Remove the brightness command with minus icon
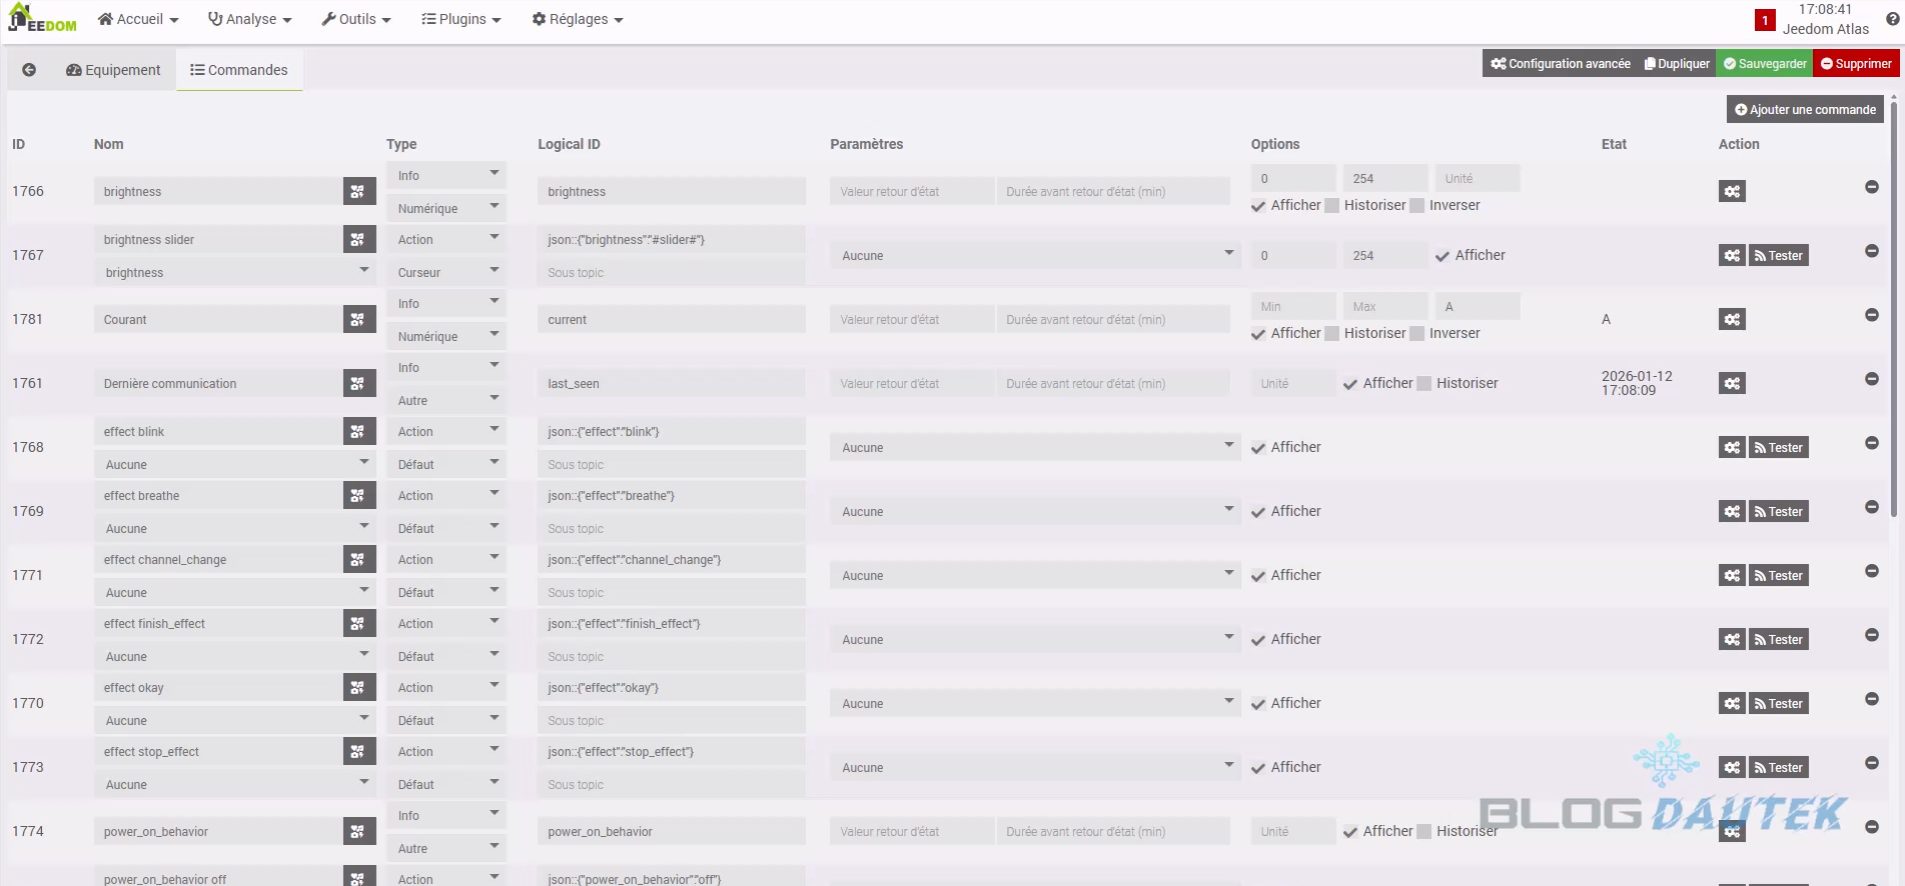This screenshot has width=1905, height=886. coord(1871,187)
